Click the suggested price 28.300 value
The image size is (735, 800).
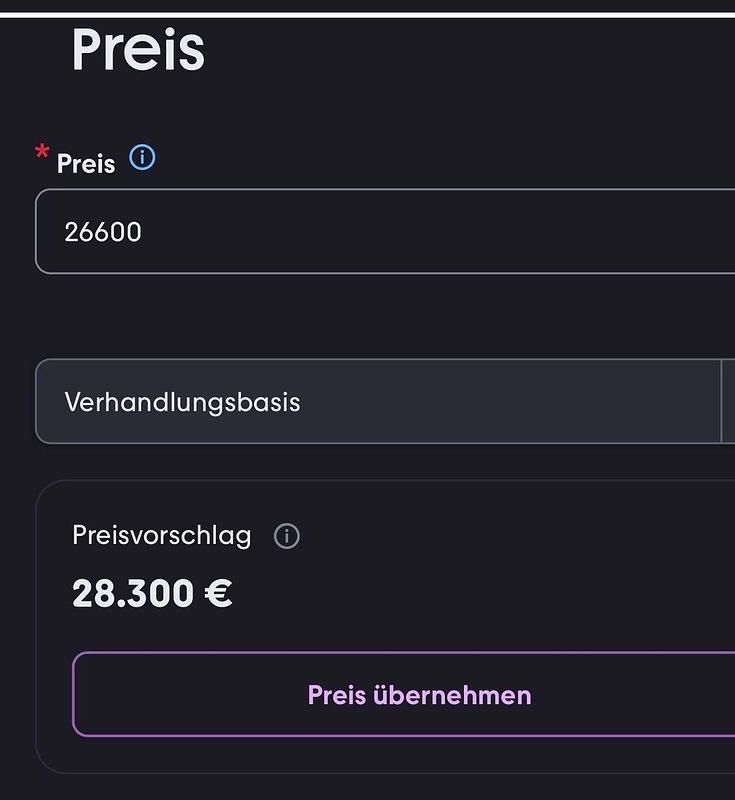point(133,593)
